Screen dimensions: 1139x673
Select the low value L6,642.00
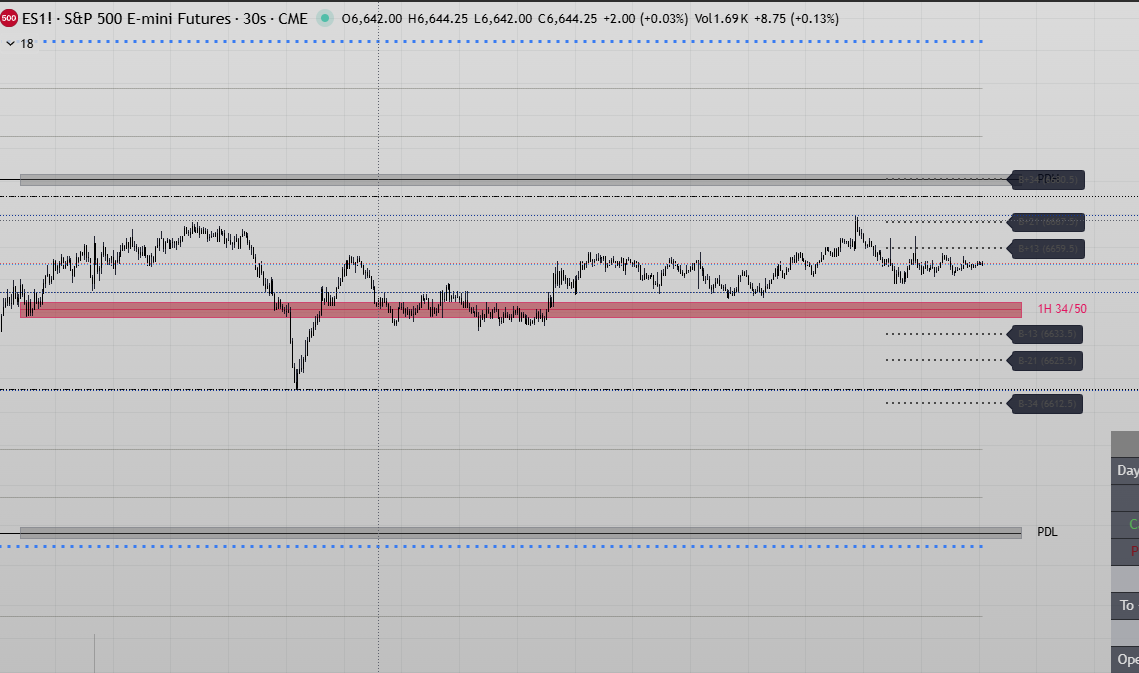point(503,18)
